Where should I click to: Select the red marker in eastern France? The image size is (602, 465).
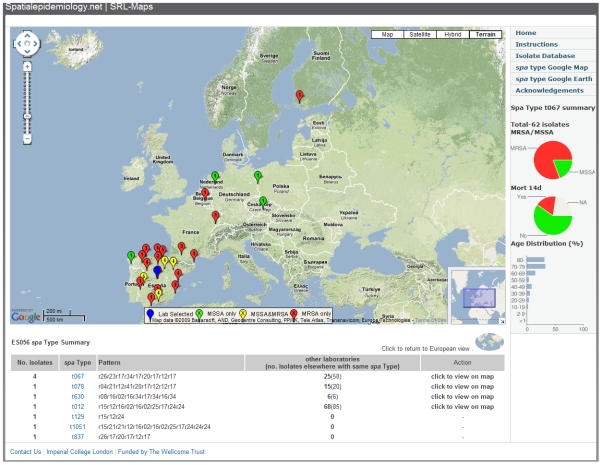pyautogui.click(x=216, y=216)
